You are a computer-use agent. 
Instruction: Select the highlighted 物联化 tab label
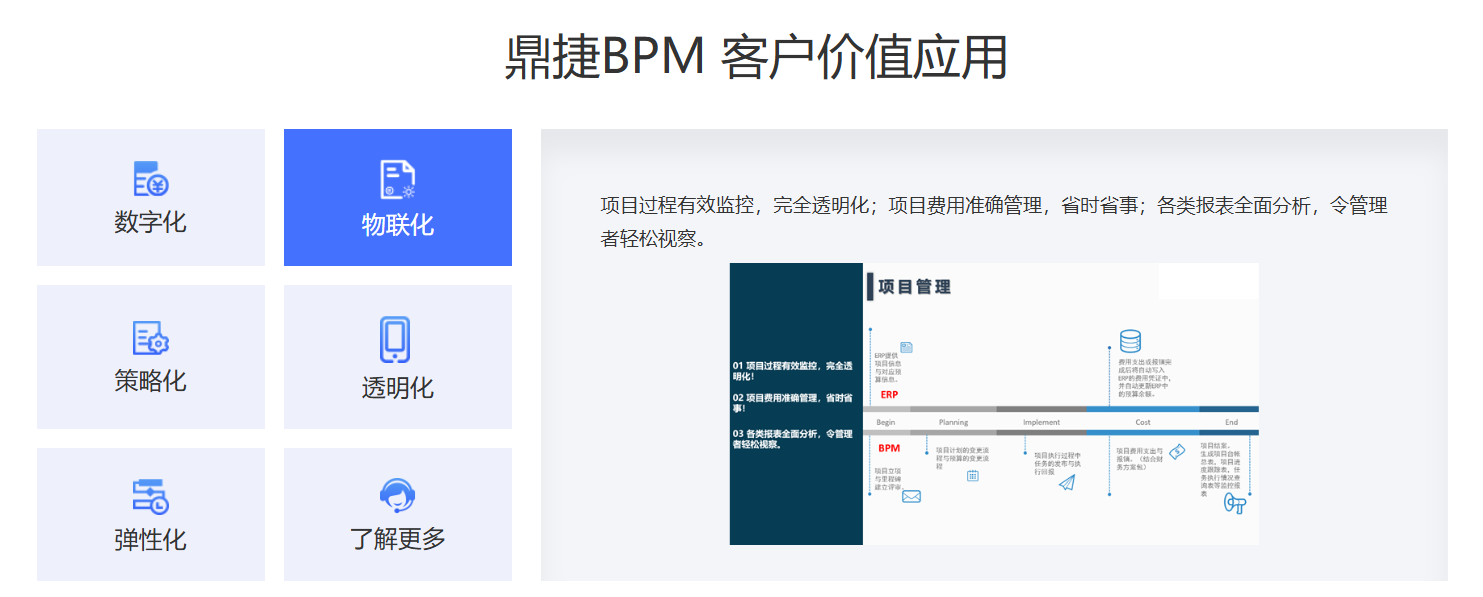point(397,225)
